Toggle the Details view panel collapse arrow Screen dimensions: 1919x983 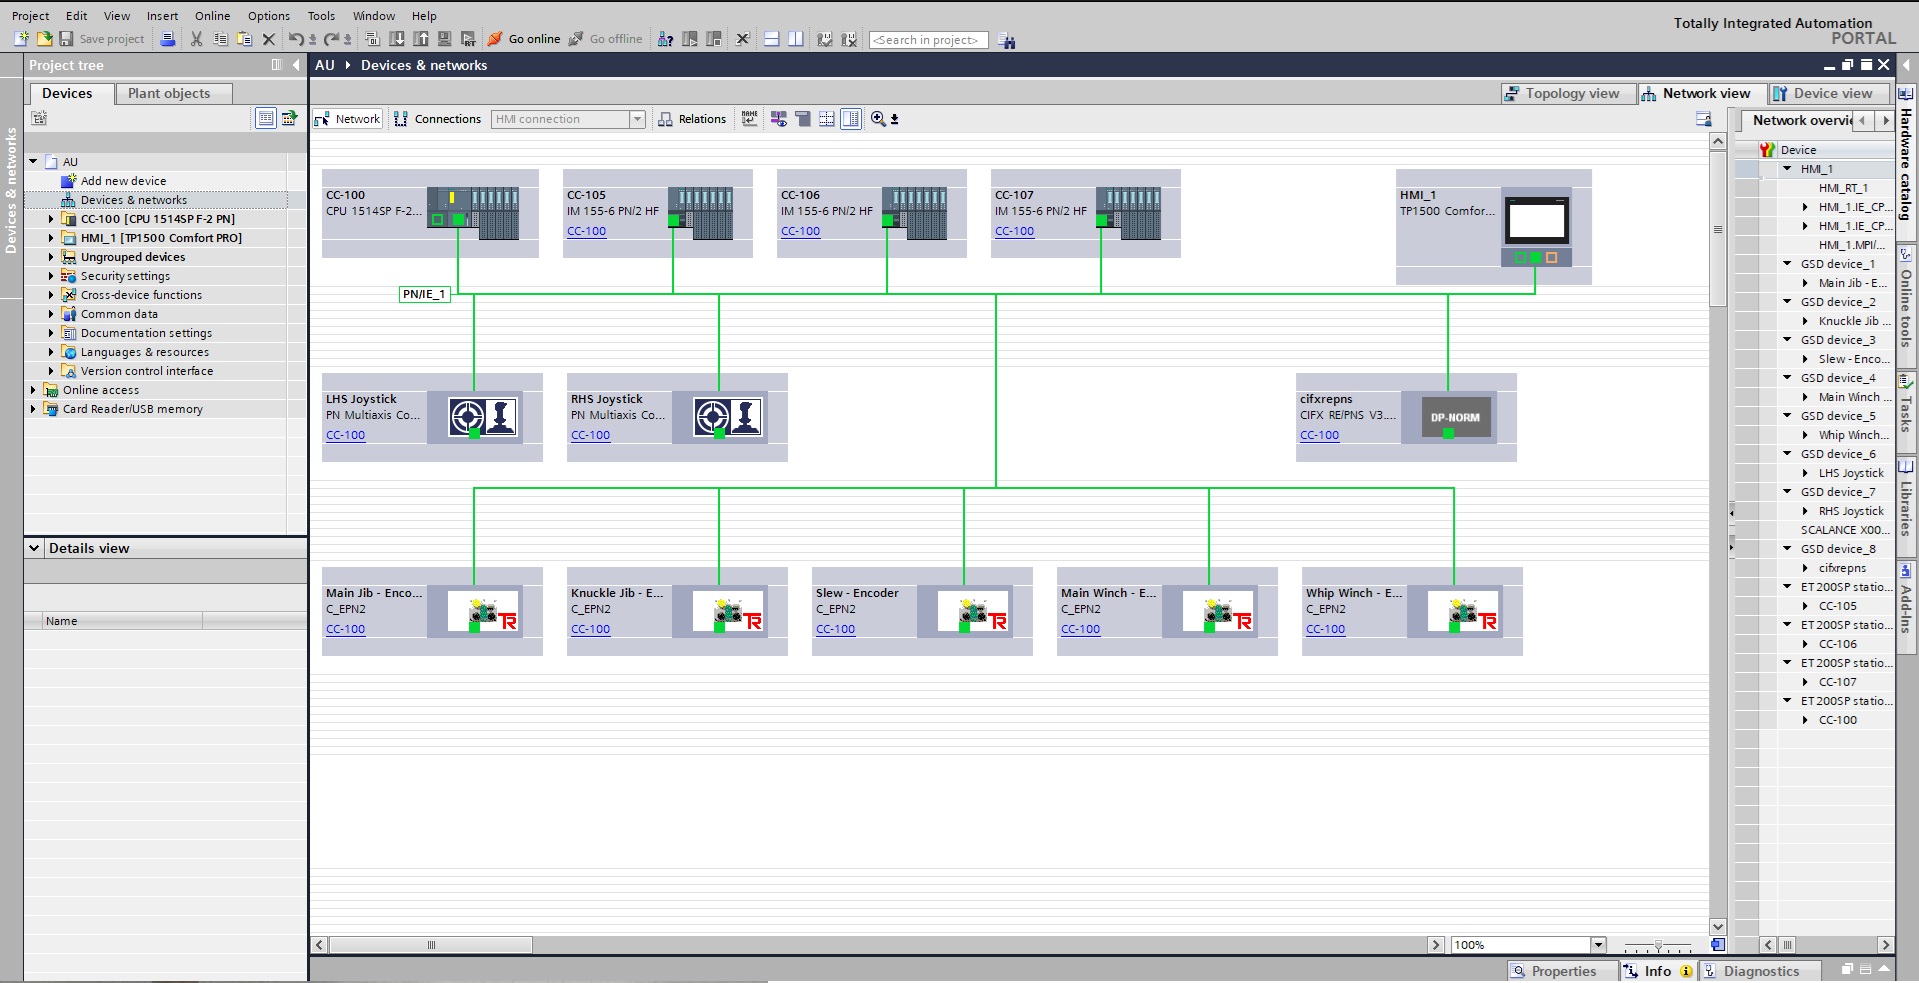34,548
